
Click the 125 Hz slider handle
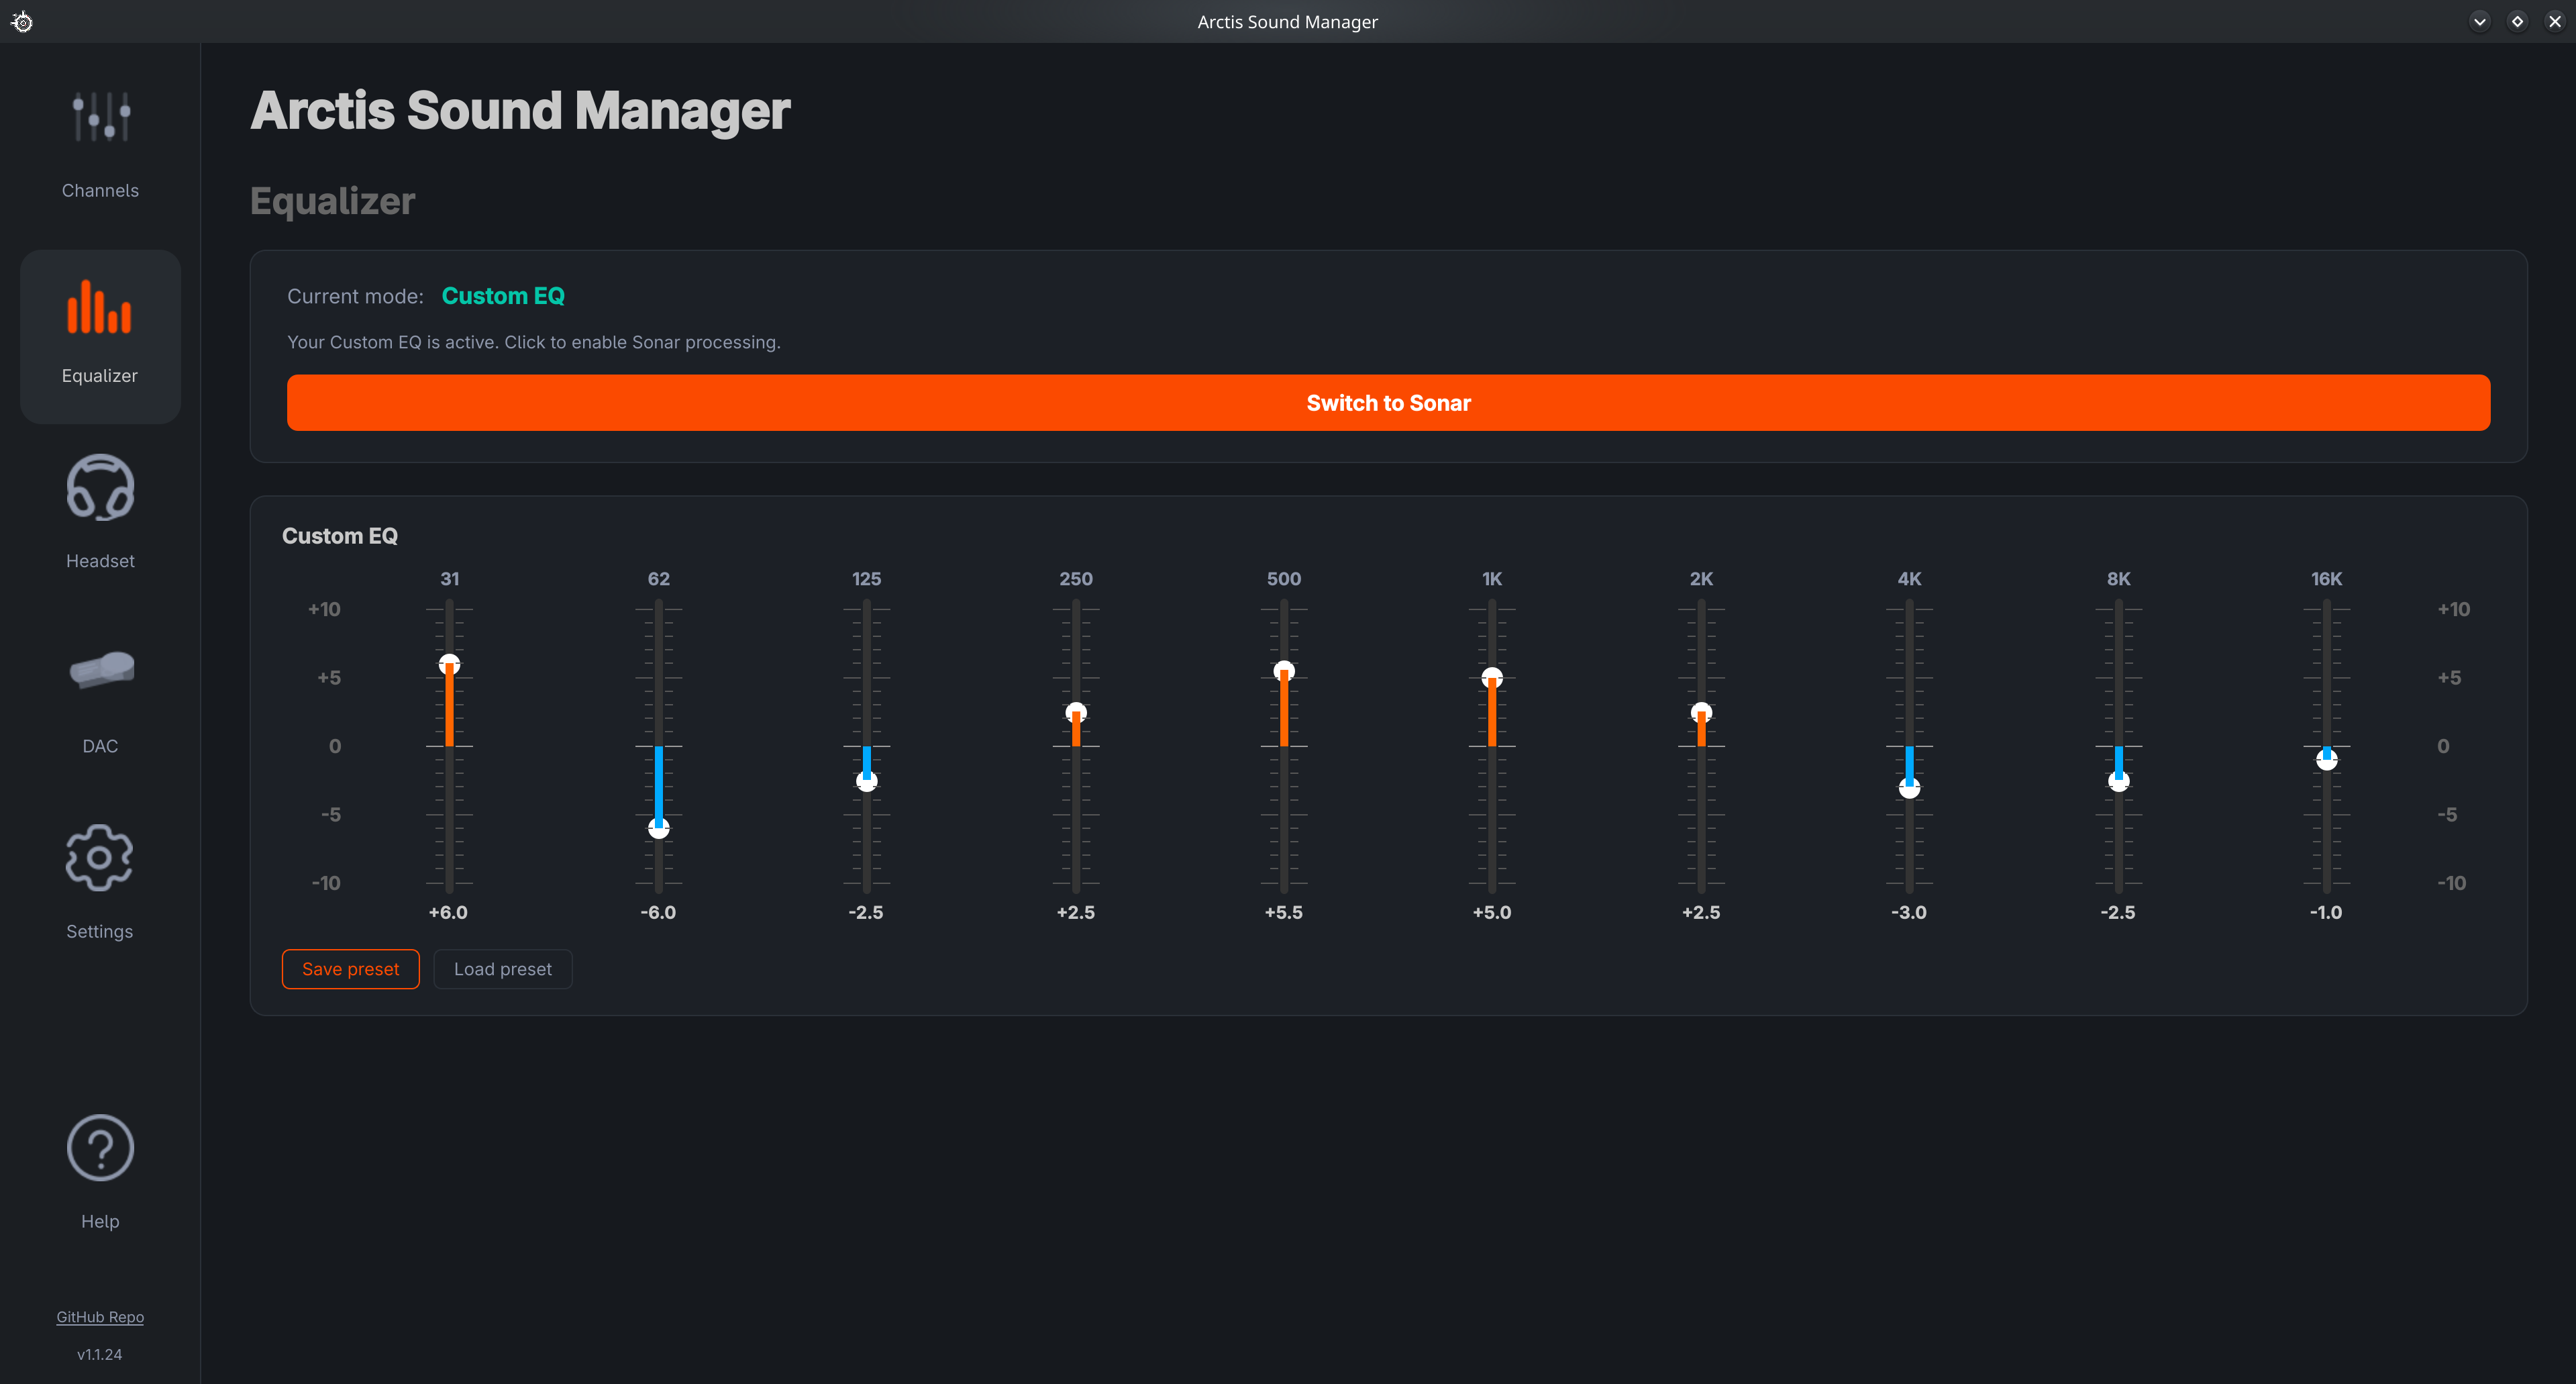(x=867, y=781)
